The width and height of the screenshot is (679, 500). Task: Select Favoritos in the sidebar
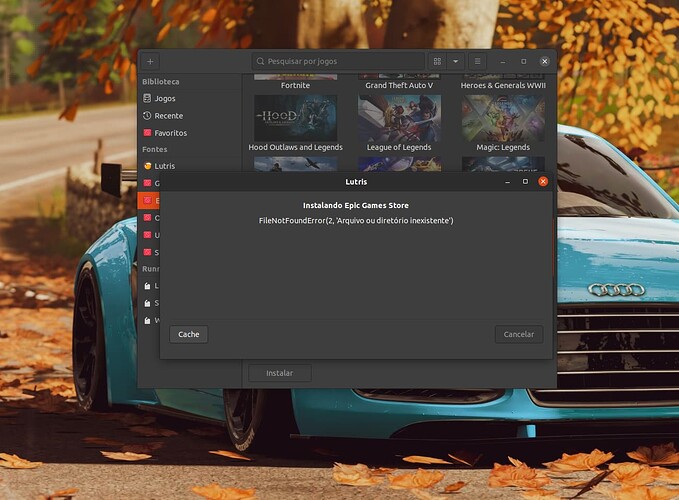coord(189,133)
